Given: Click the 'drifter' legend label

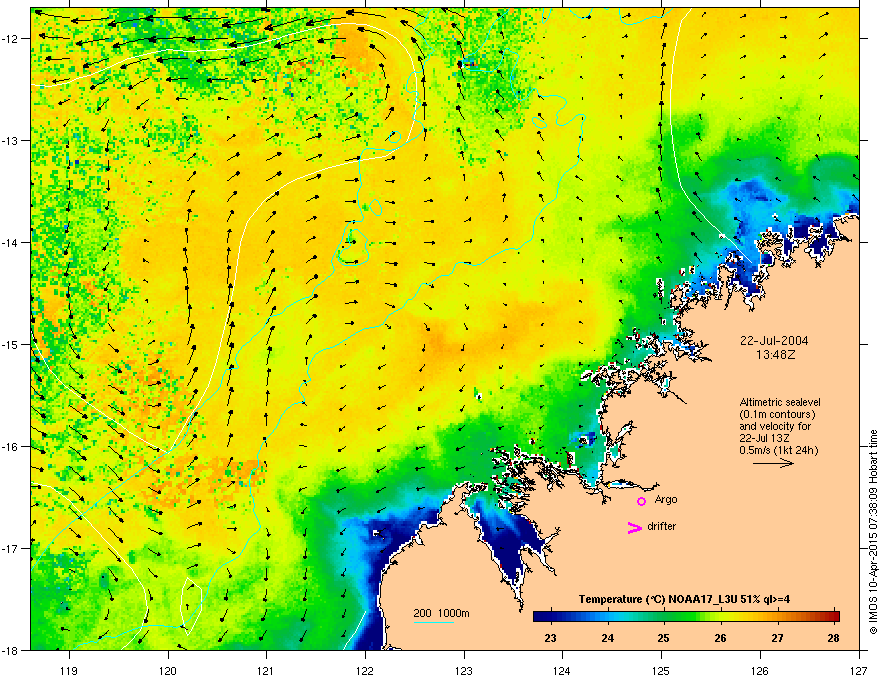Looking at the screenshot, I should coord(662,526).
